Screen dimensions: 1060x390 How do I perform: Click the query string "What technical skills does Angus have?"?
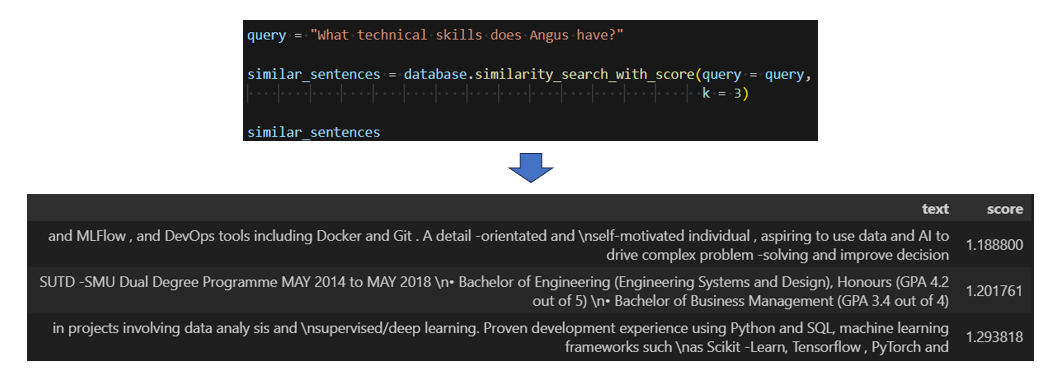click(466, 35)
